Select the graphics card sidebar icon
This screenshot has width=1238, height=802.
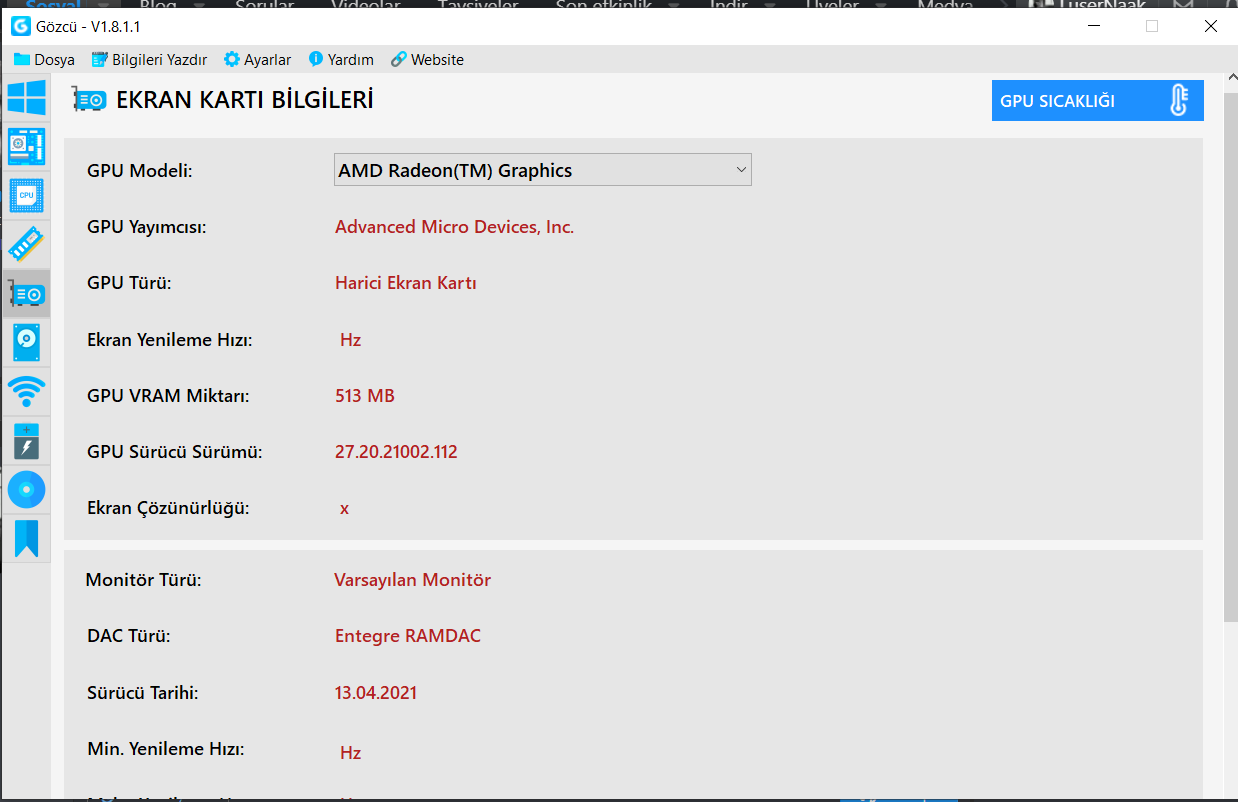point(26,293)
